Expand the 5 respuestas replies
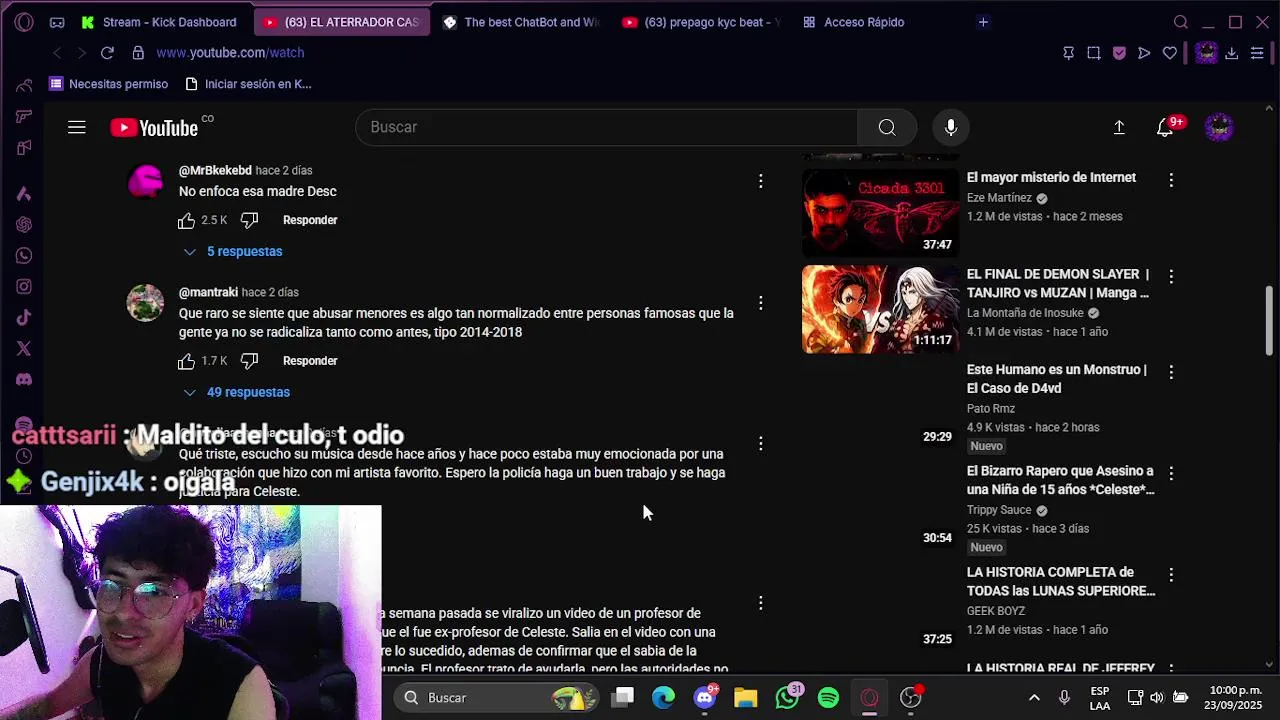The image size is (1280, 720). tap(234, 252)
